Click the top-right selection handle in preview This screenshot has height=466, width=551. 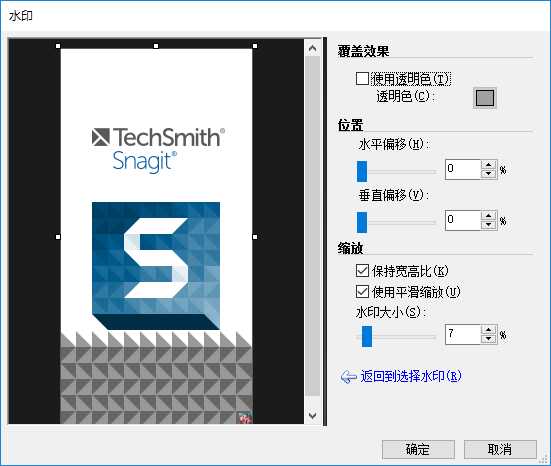tap(255, 46)
